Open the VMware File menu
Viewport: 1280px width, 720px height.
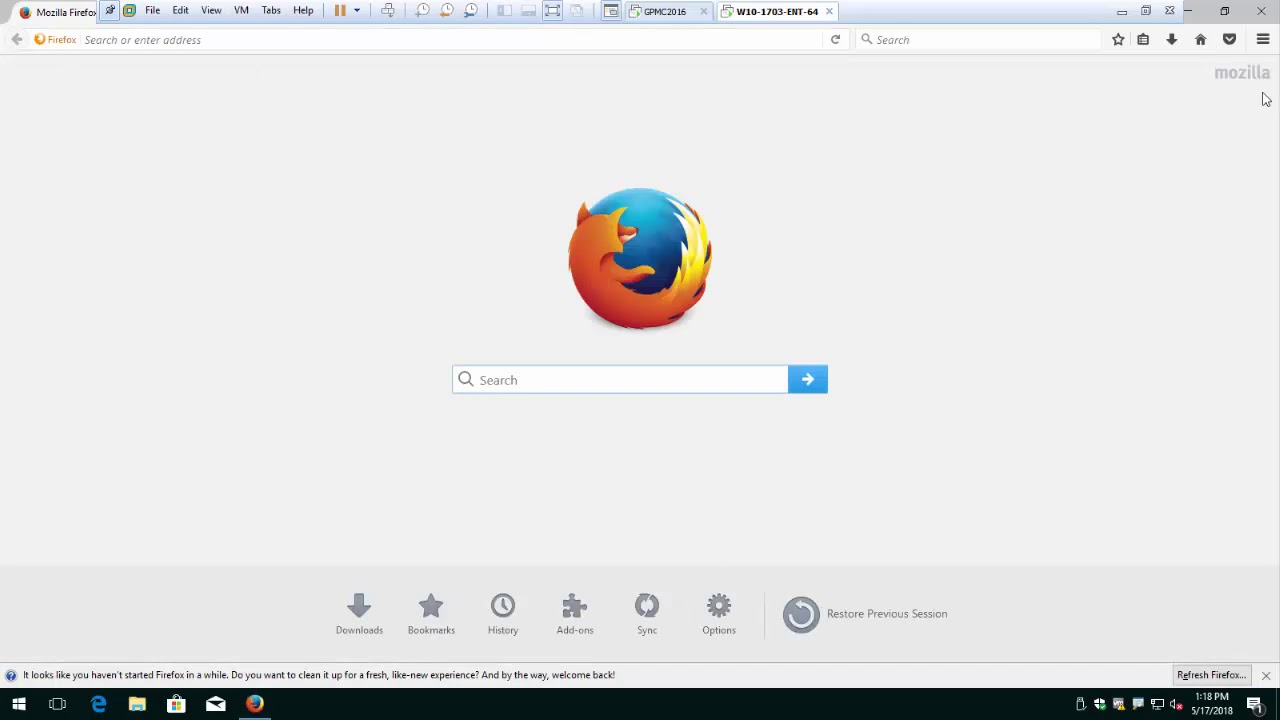coord(153,11)
